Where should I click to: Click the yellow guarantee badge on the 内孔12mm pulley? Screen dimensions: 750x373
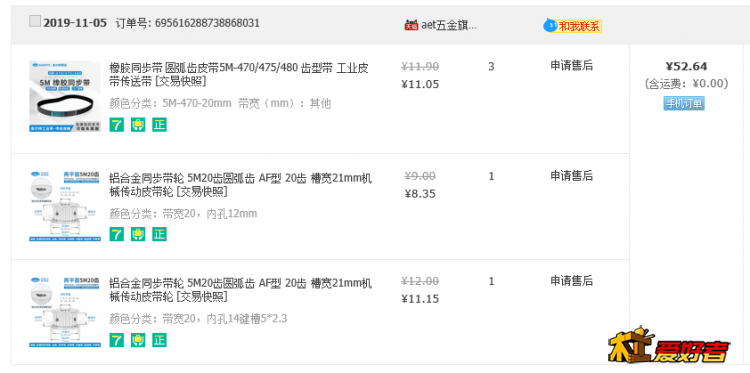pyautogui.click(x=138, y=234)
